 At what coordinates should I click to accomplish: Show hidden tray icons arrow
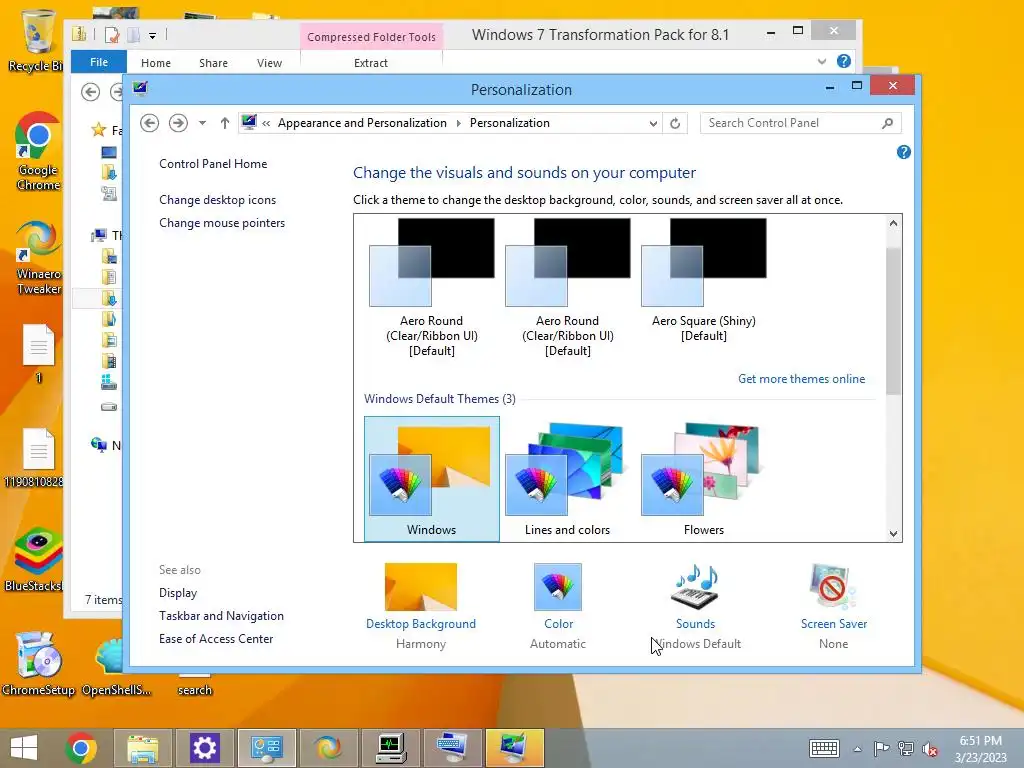pos(857,749)
